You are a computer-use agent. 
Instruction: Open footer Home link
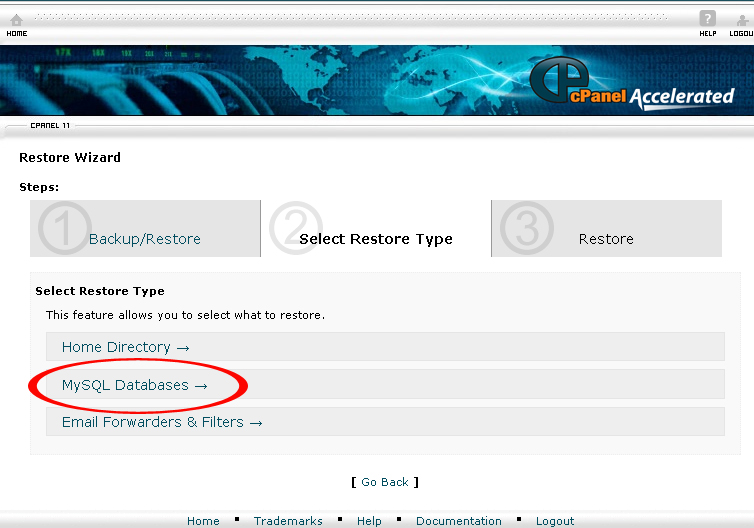point(203,521)
